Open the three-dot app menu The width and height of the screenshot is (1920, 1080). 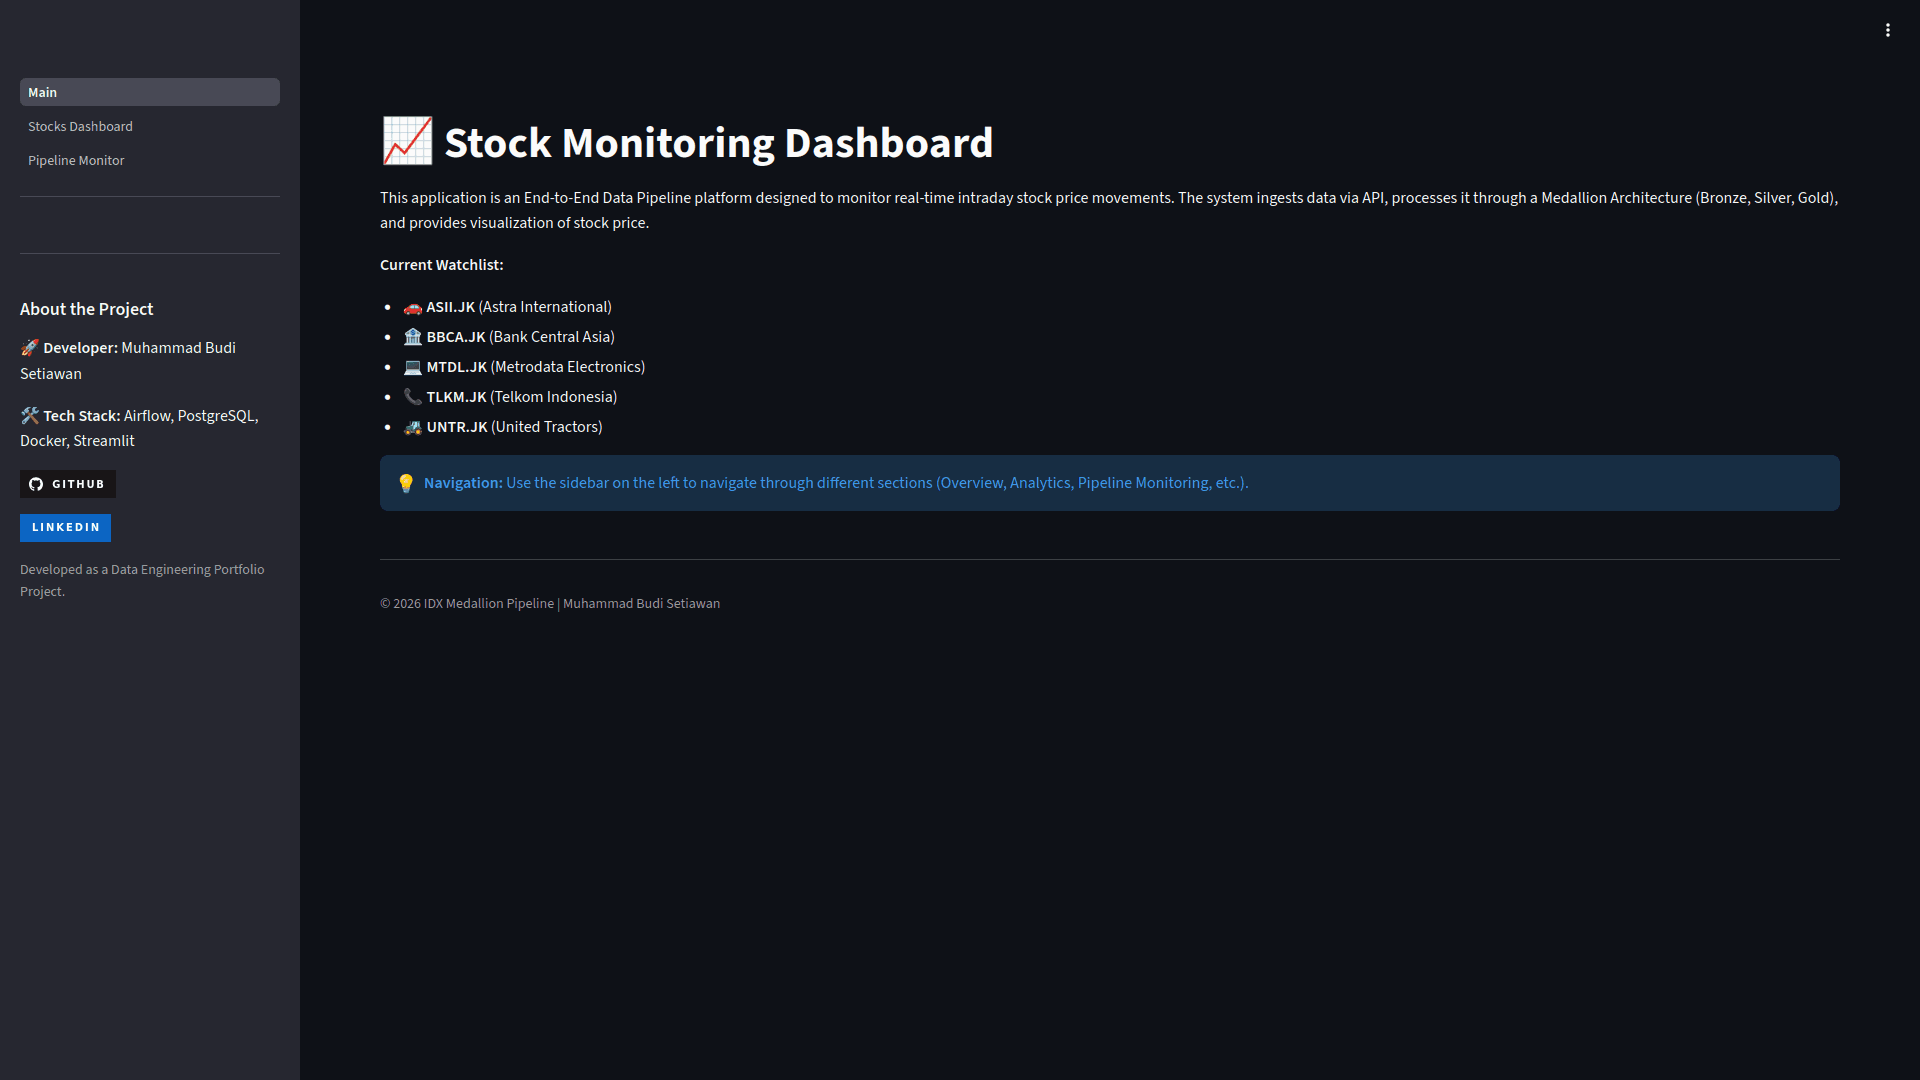pos(1888,30)
